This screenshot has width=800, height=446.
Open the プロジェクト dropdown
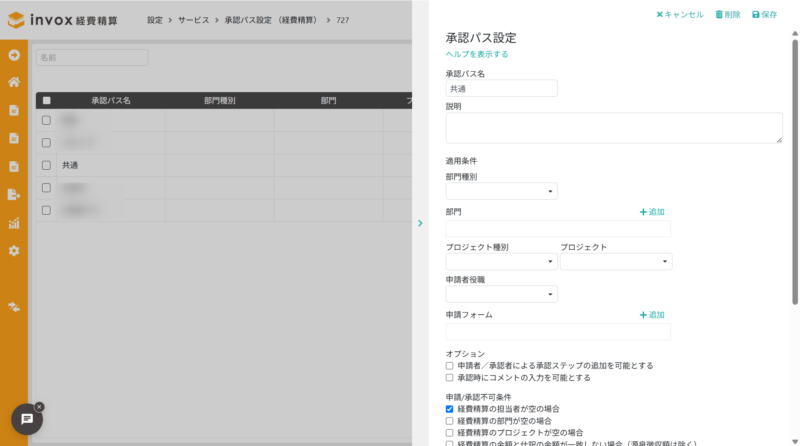[x=616, y=261]
